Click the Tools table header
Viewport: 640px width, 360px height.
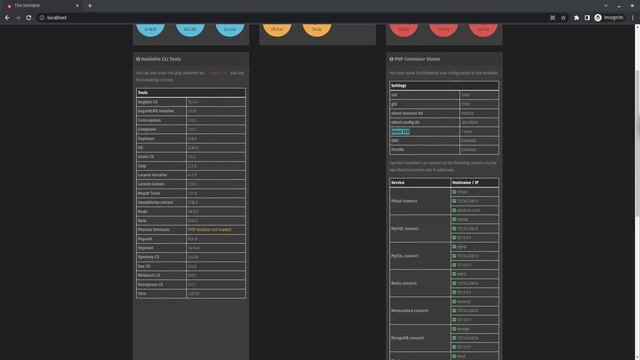(191, 93)
